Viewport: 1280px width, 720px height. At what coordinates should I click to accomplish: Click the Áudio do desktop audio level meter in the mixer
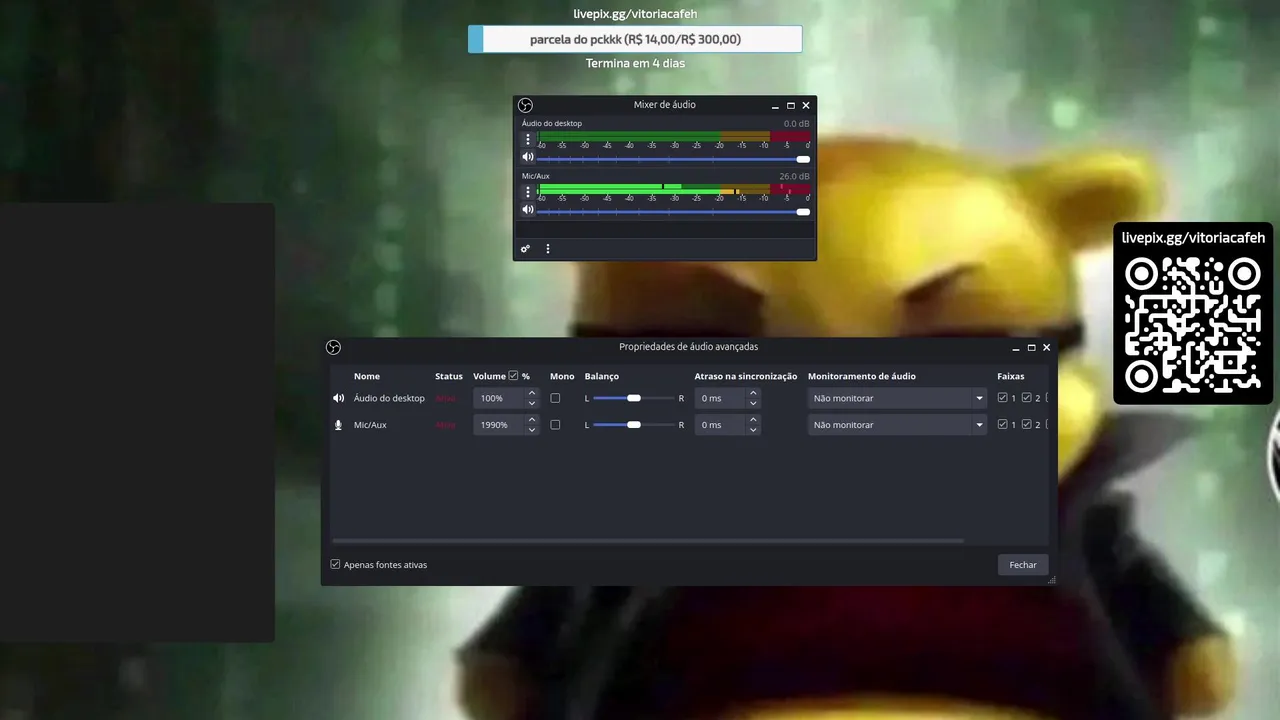coord(673,136)
